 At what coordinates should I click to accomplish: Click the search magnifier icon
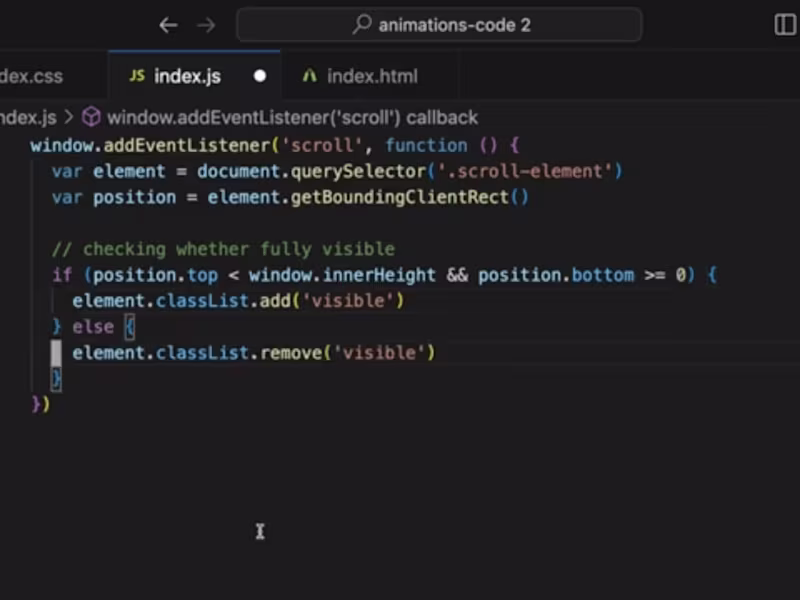[362, 24]
